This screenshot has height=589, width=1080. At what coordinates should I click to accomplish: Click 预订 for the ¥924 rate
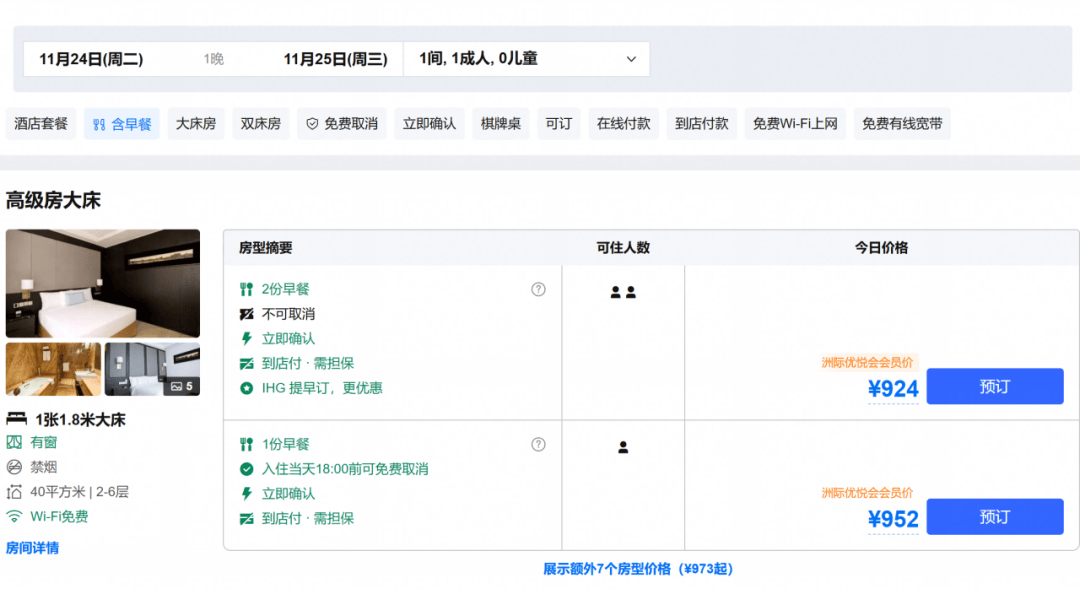(x=995, y=386)
